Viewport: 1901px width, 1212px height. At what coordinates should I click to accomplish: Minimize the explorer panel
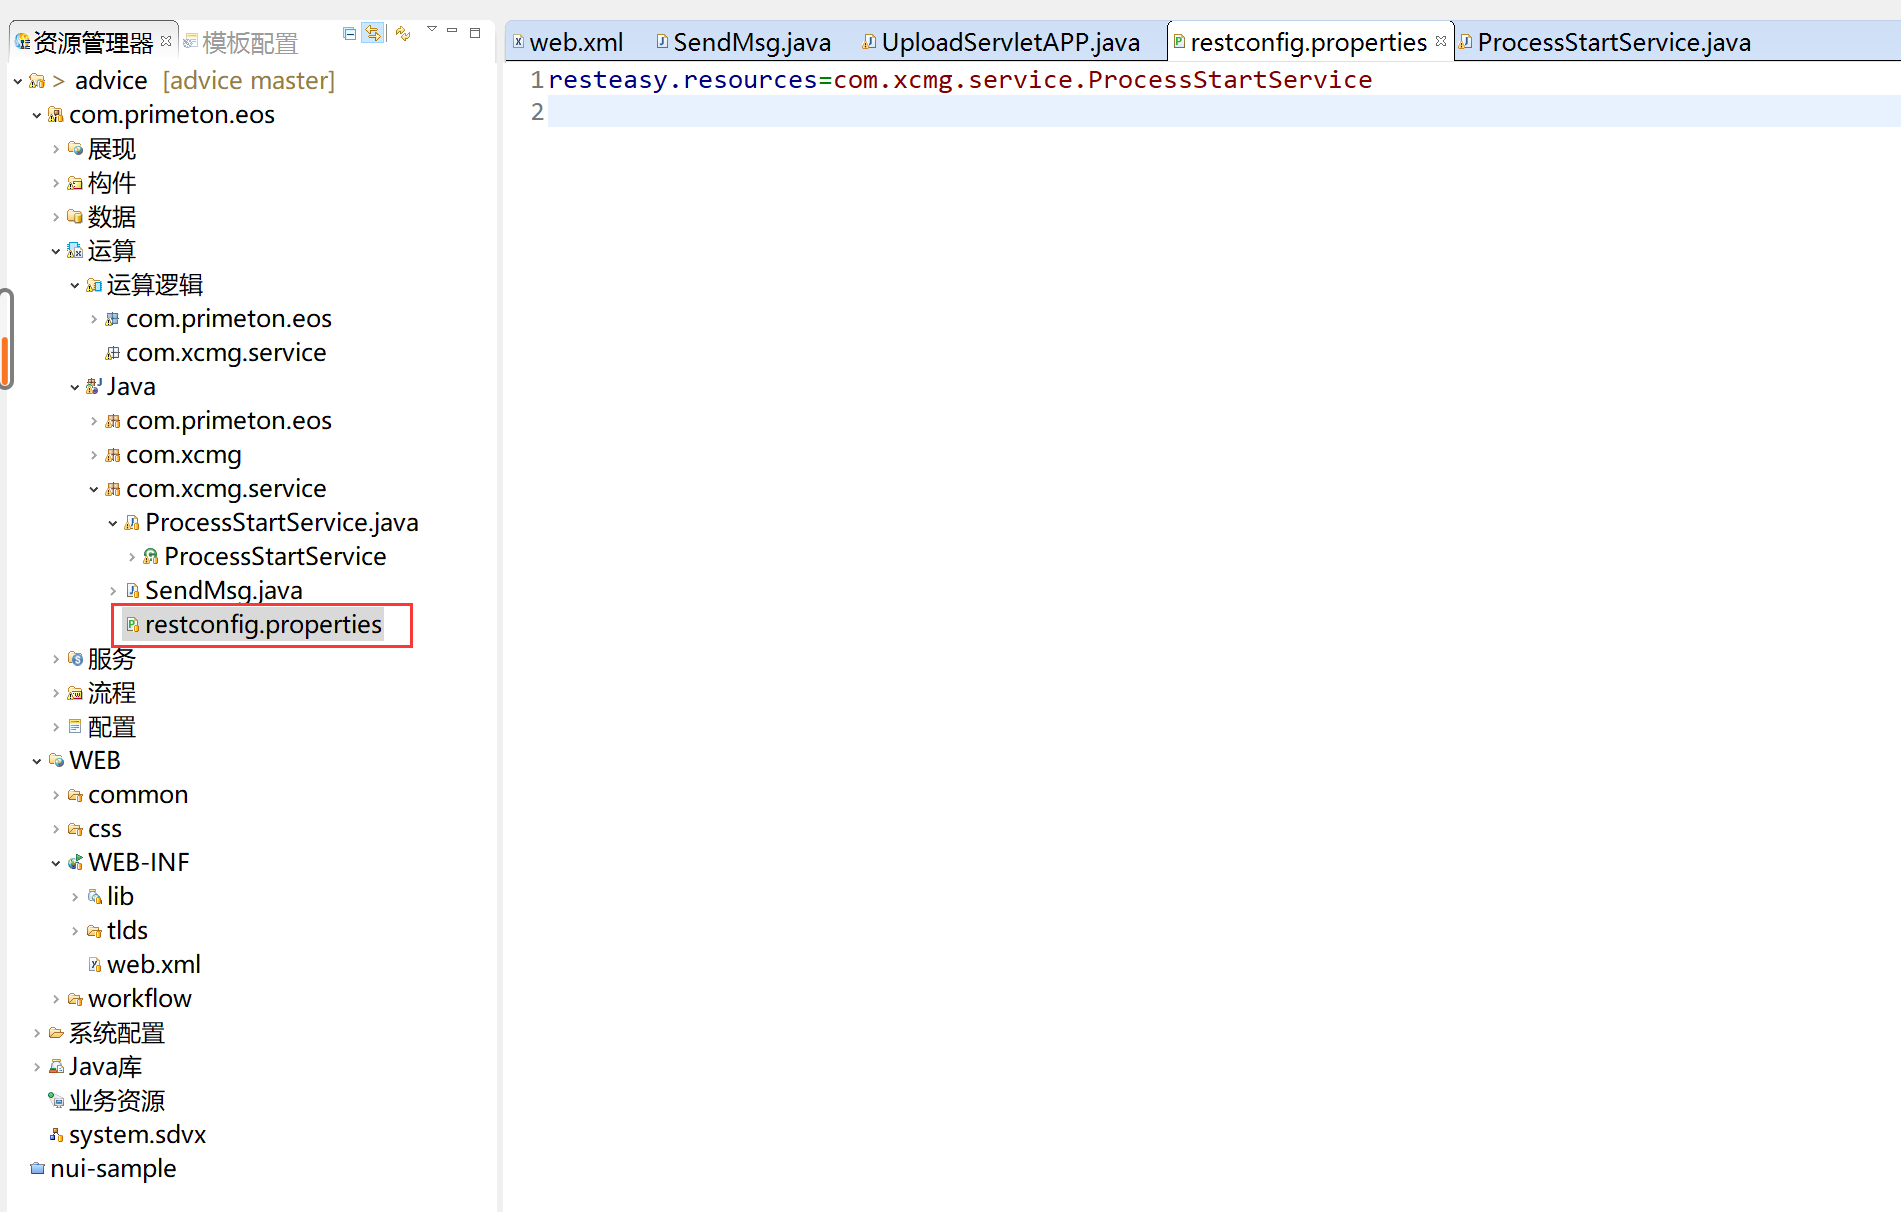click(x=452, y=31)
